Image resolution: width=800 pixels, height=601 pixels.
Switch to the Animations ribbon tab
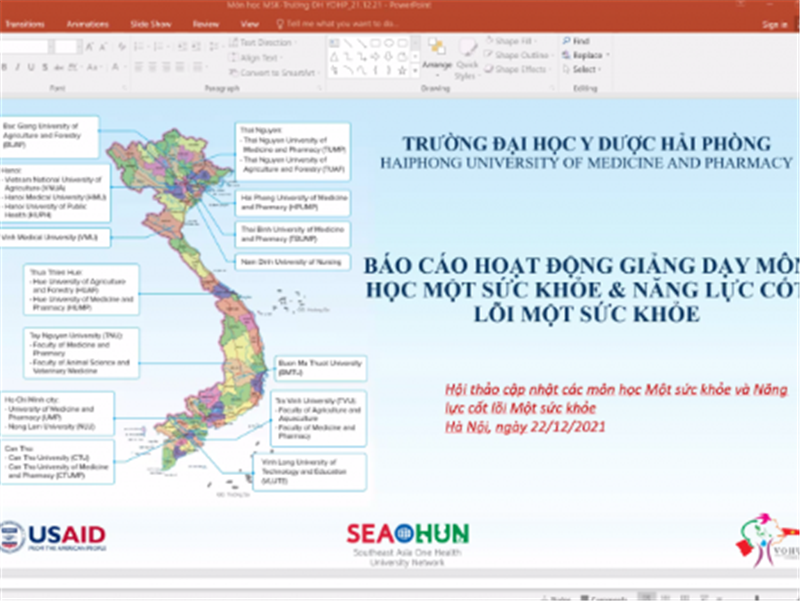90,22
